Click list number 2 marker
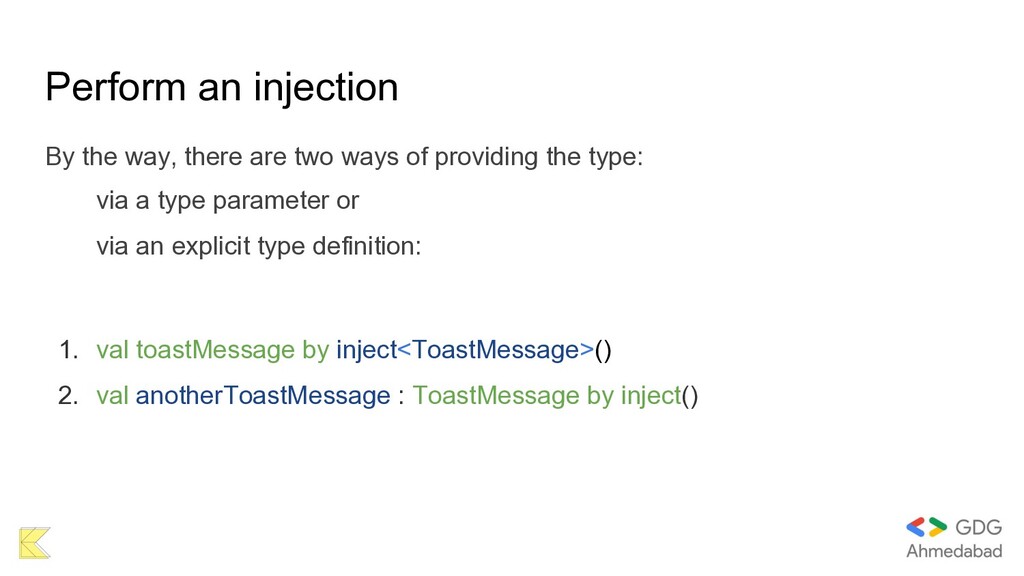Screen dimensions: 1024x576 pyautogui.click(x=68, y=396)
